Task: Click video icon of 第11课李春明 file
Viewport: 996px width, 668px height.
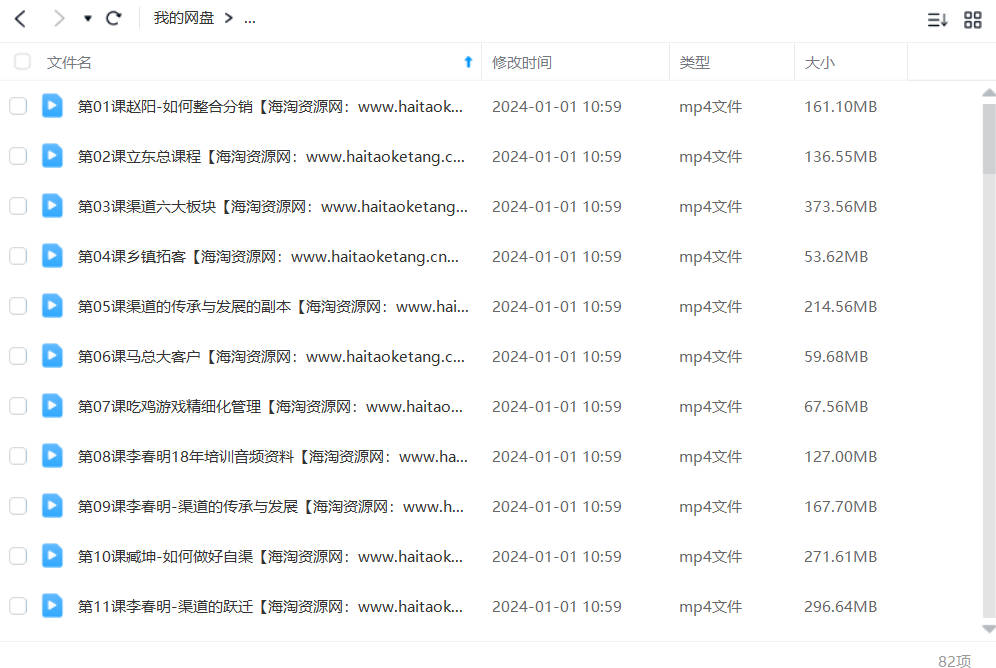Action: pyautogui.click(x=52, y=606)
